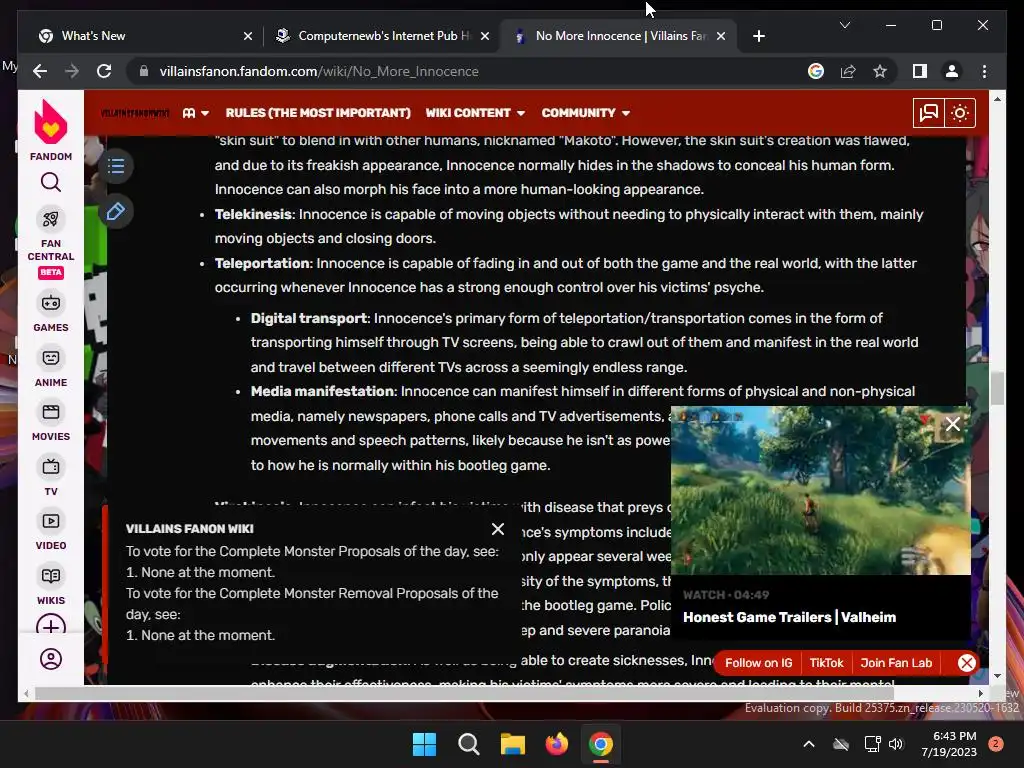Expand the COMMUNITY dropdown
This screenshot has height=768, width=1024.
586,113
